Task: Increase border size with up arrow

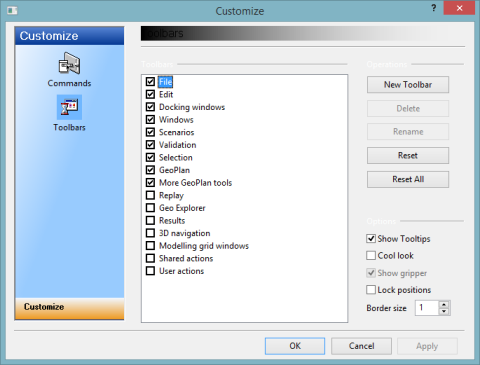Action: coord(444,305)
